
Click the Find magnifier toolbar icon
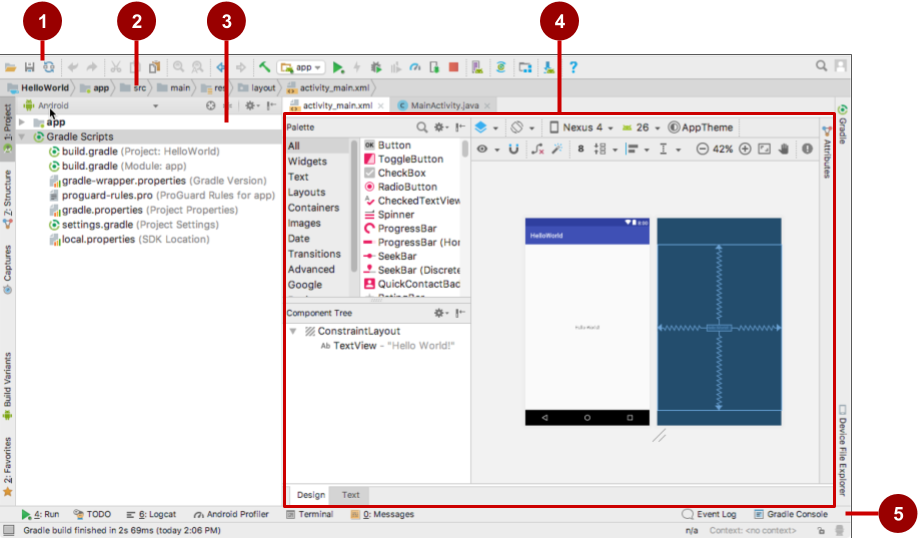click(x=179, y=67)
